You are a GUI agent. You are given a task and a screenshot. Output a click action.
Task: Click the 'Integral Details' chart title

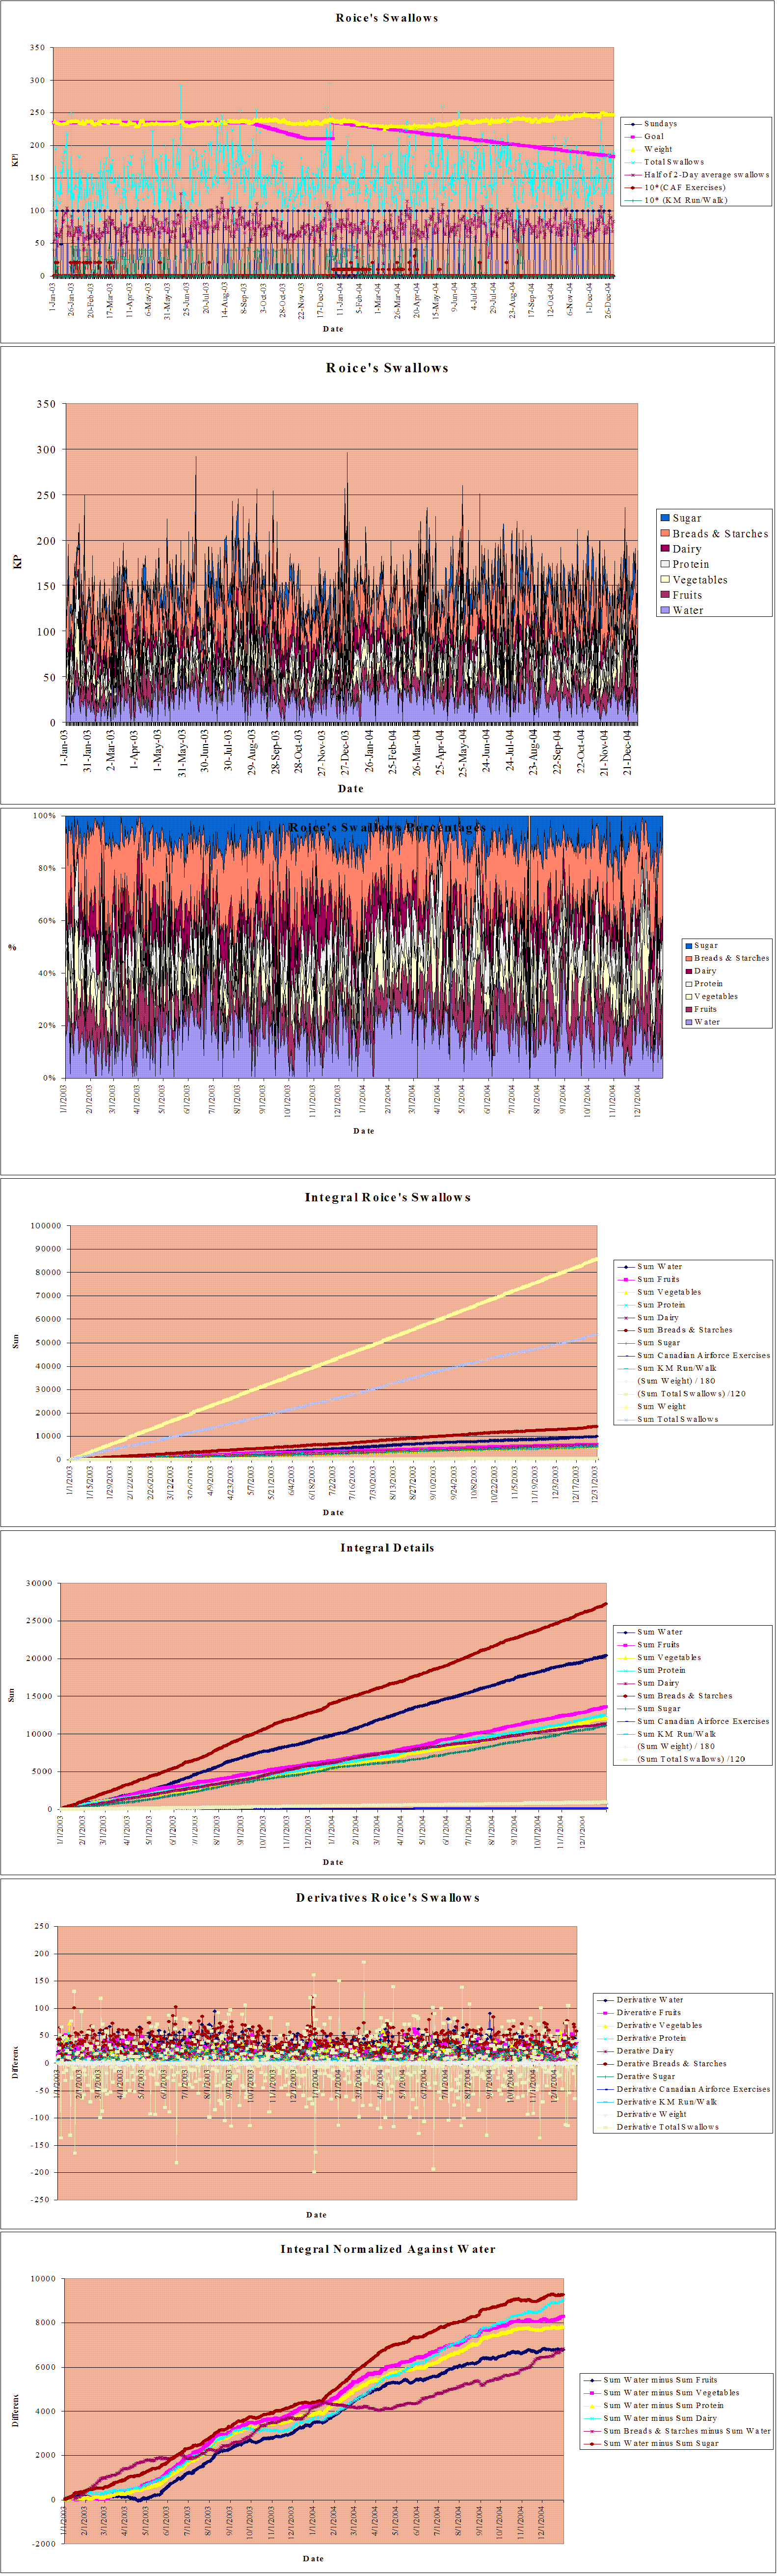pyautogui.click(x=387, y=1548)
